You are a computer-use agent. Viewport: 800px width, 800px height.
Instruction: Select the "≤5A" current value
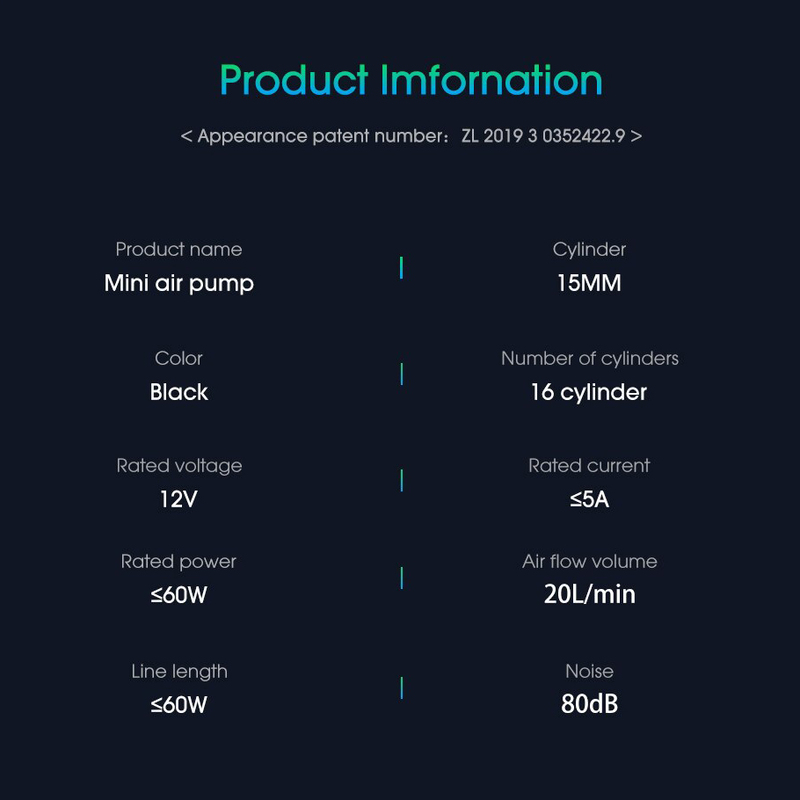[x=589, y=498]
